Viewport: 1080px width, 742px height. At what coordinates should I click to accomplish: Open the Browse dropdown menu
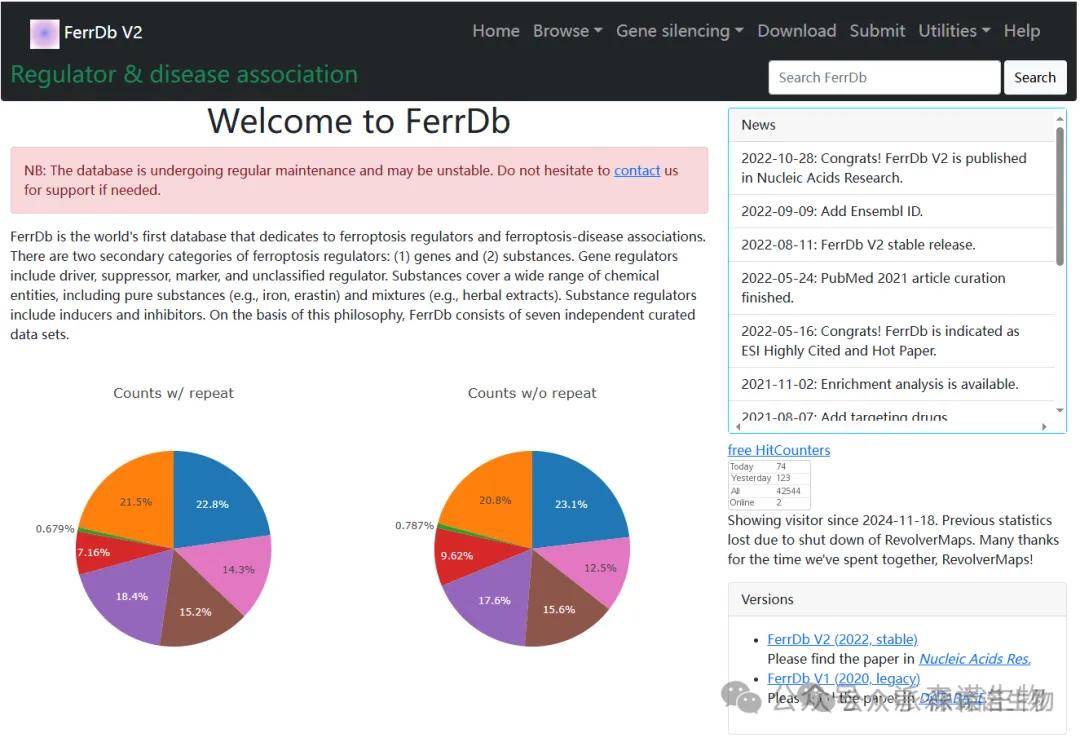(x=567, y=31)
